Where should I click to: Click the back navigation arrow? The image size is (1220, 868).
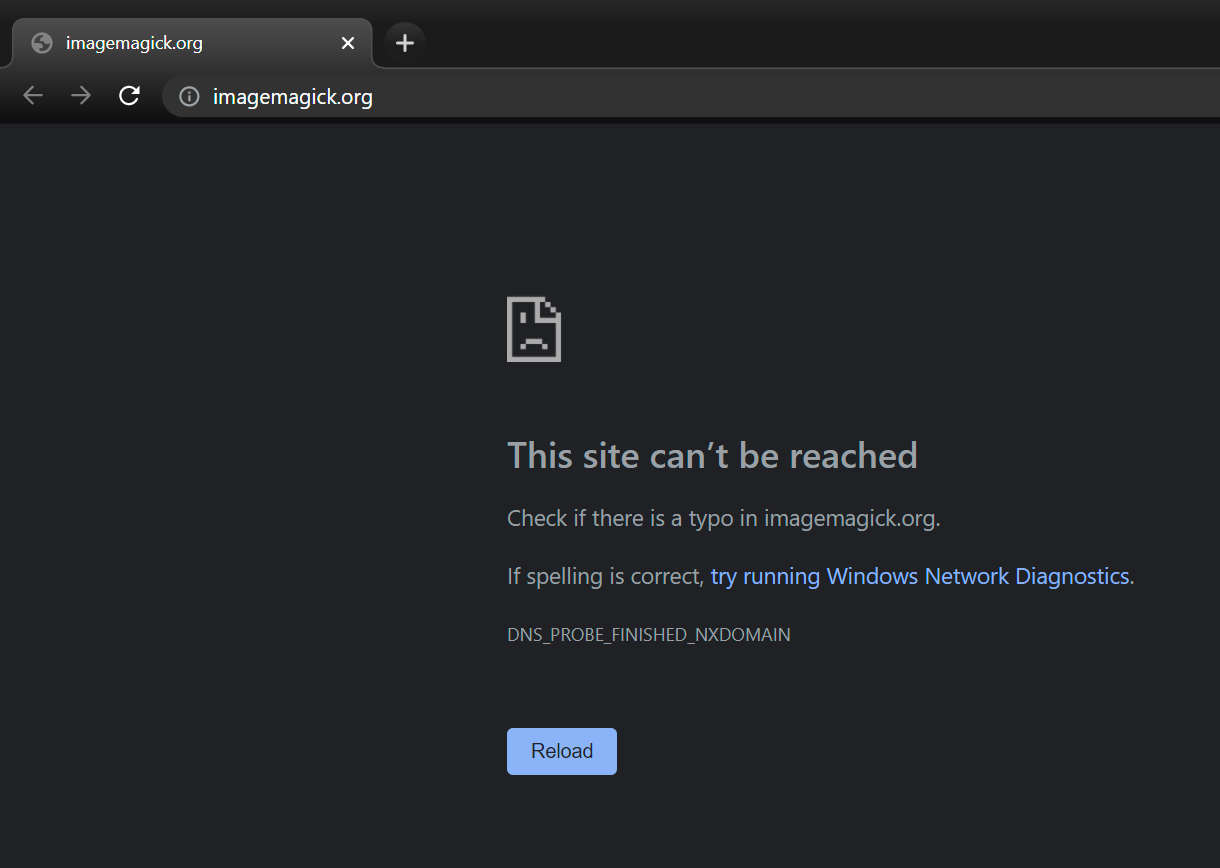32,95
